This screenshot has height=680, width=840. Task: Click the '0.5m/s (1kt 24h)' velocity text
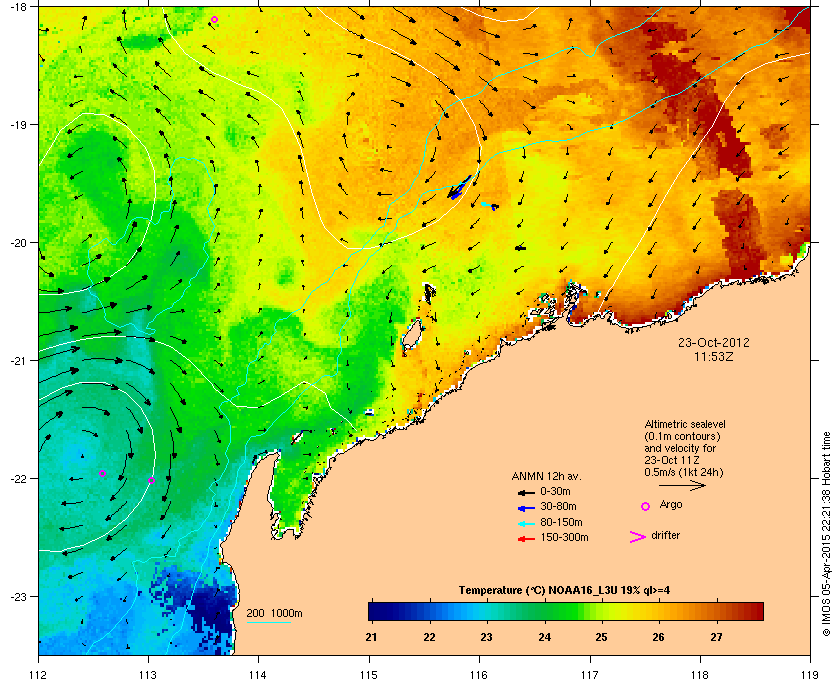684,473
